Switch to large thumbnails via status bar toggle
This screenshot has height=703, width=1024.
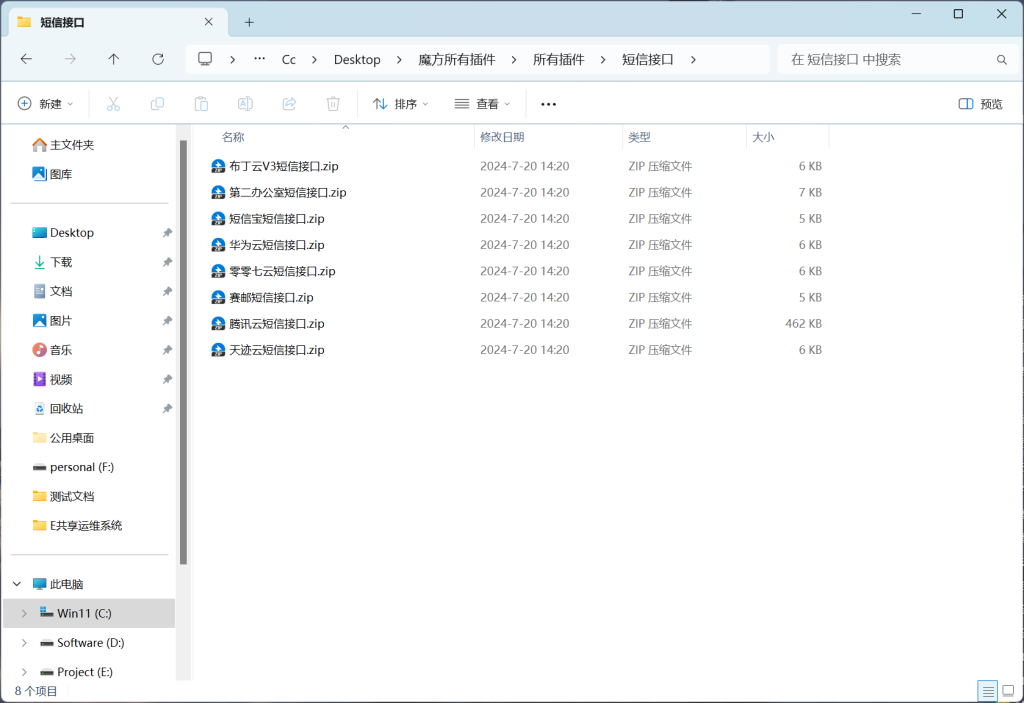tap(1010, 690)
